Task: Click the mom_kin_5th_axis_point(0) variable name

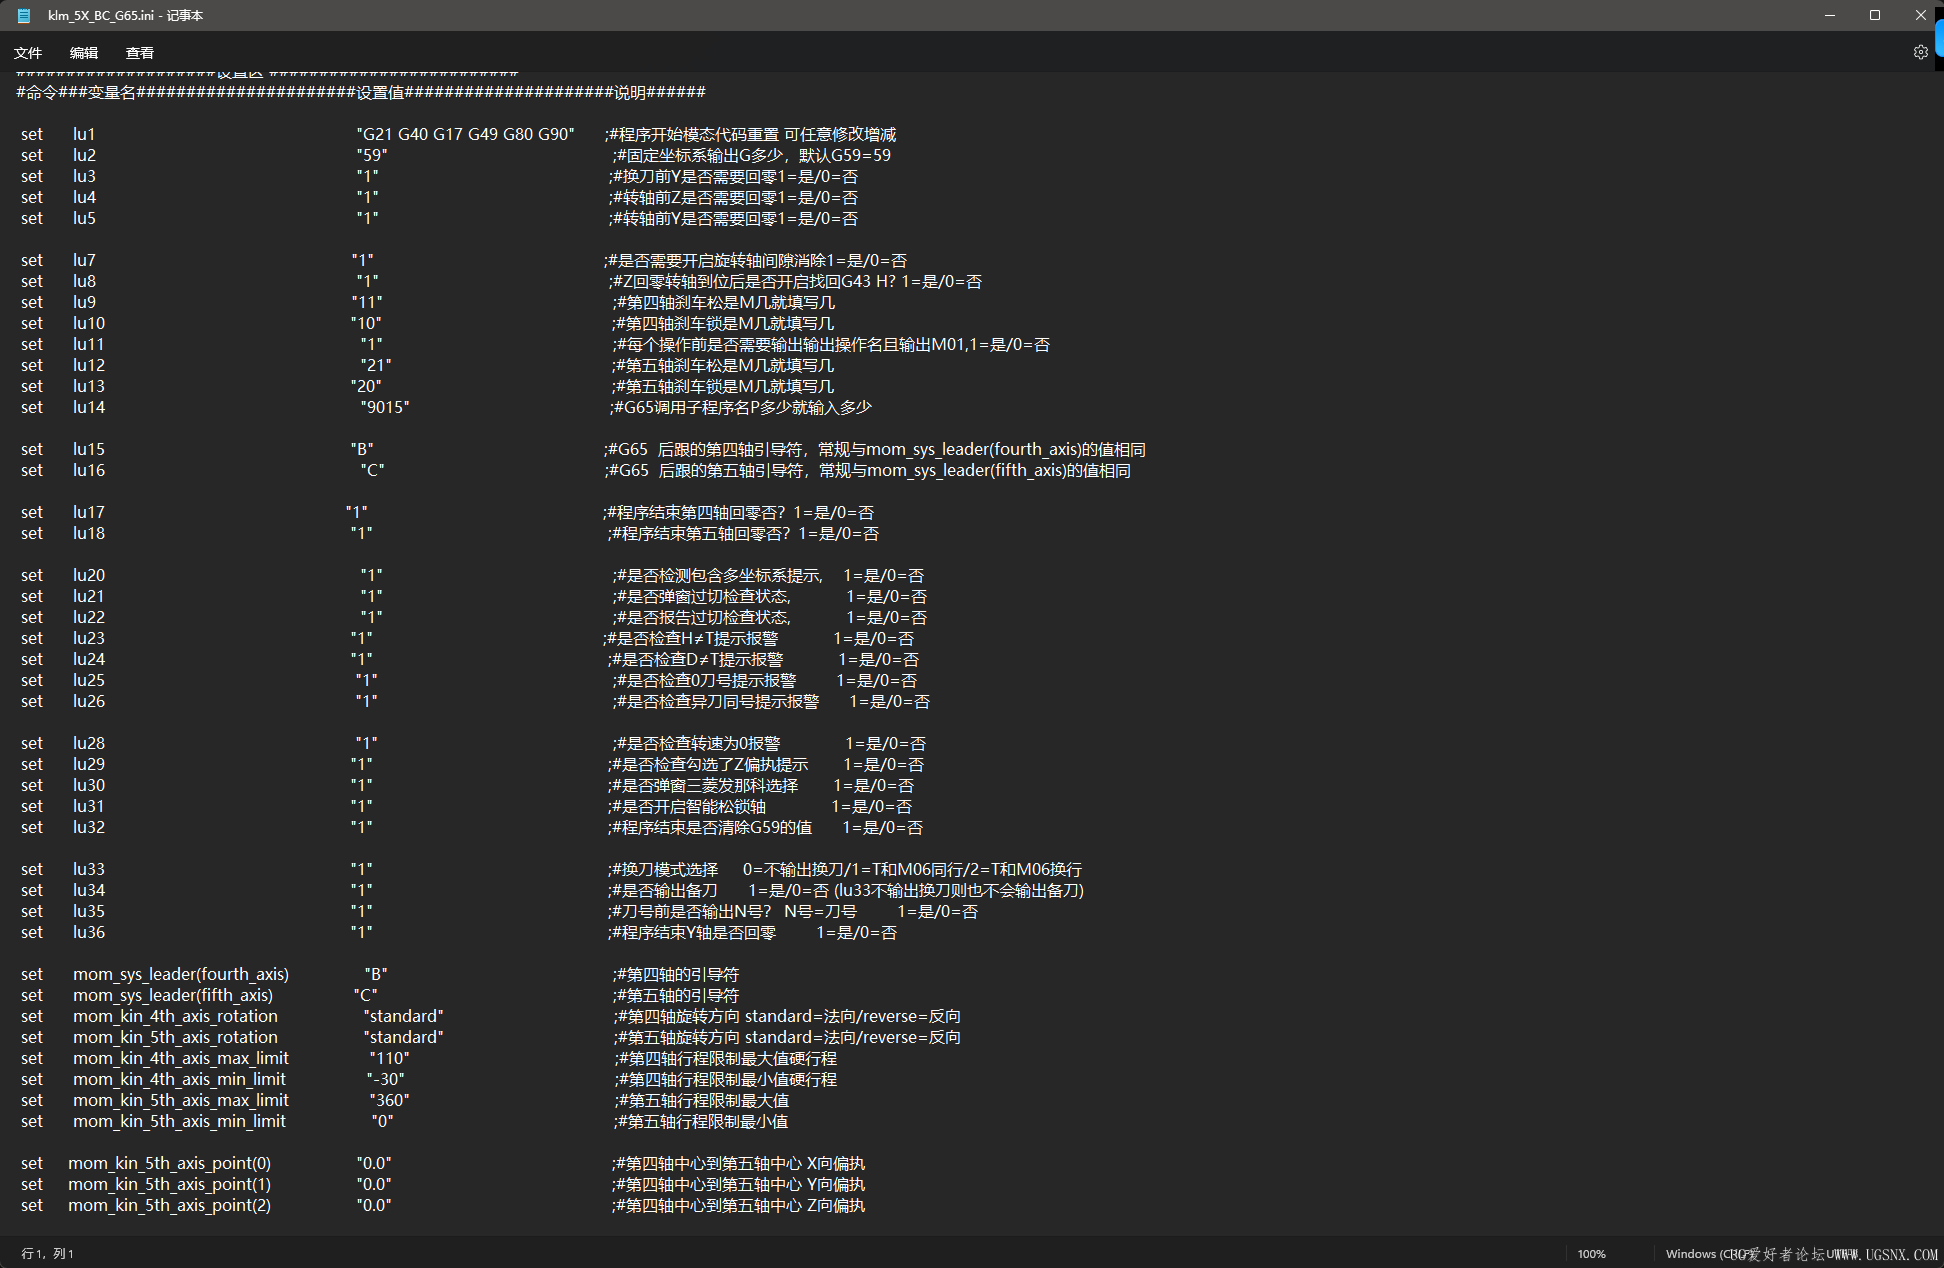Action: [x=169, y=1163]
